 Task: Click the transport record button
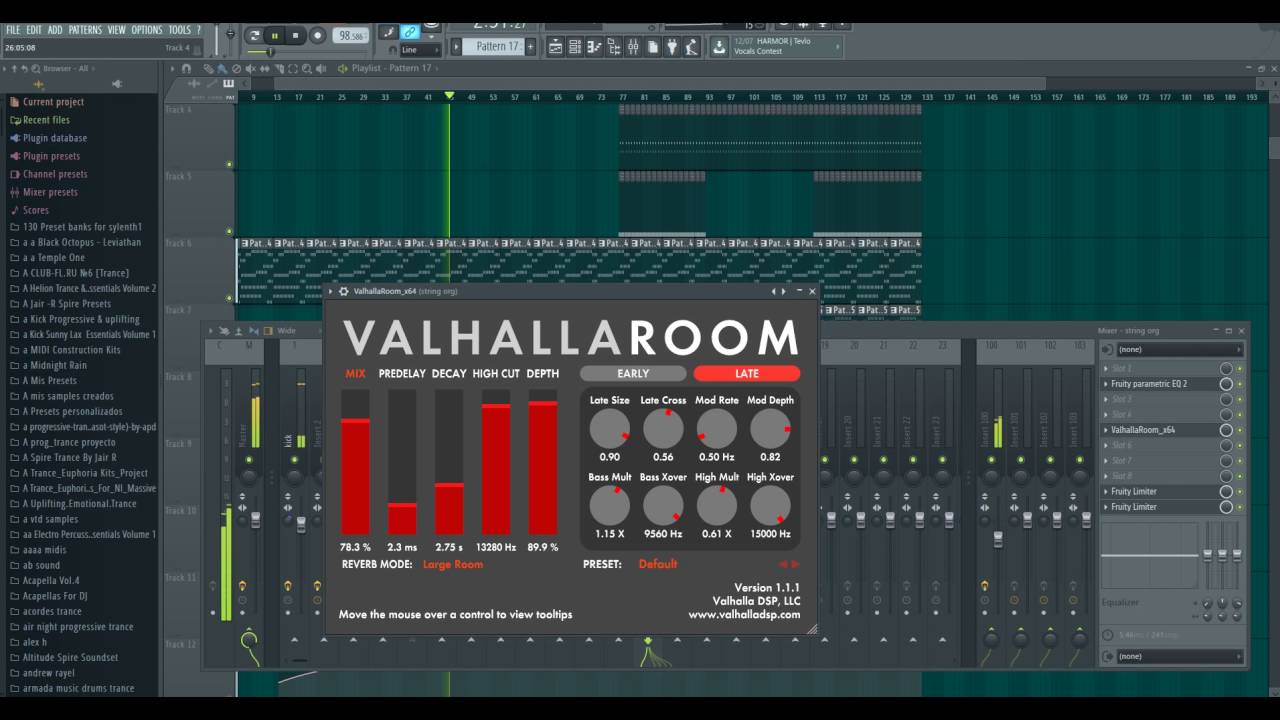click(317, 35)
